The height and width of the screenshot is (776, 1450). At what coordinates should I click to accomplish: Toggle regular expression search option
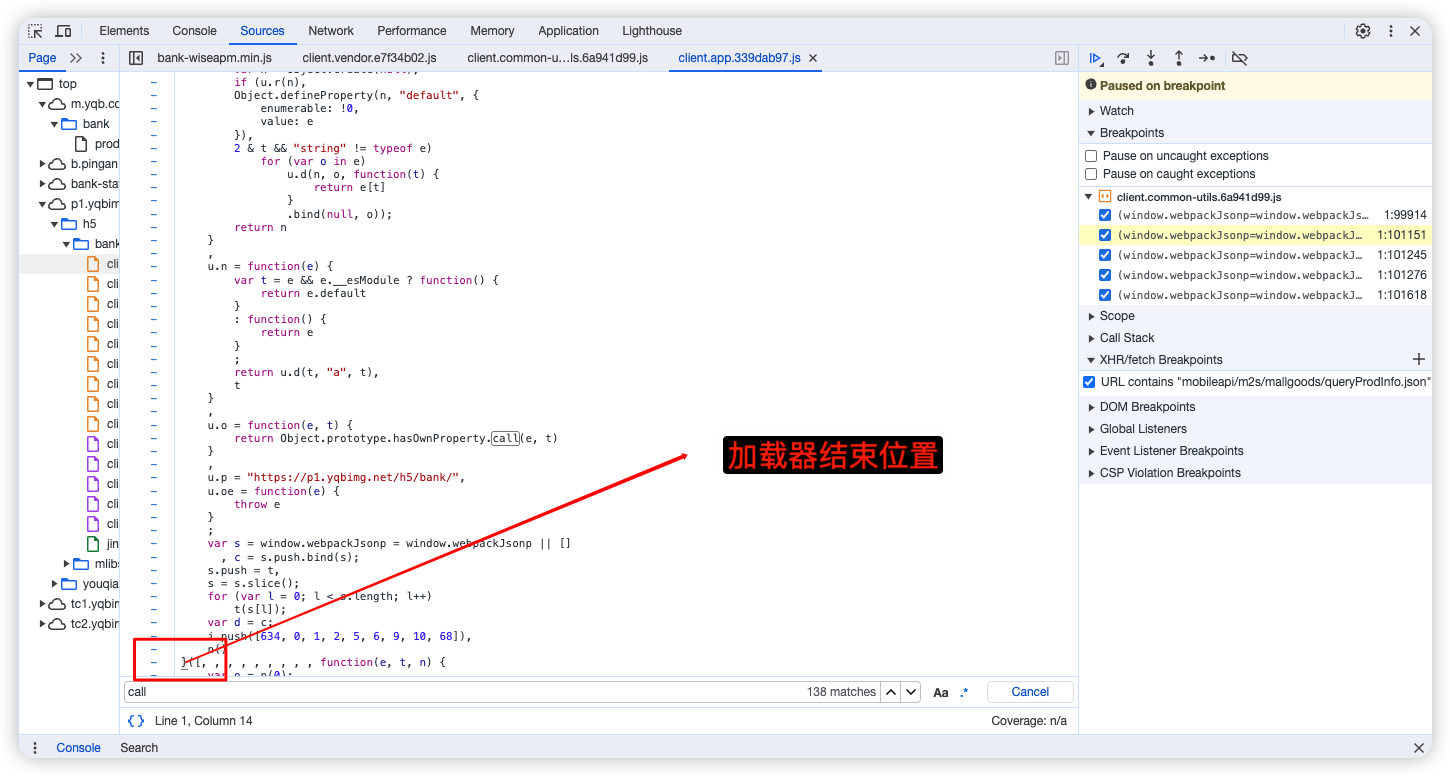pos(964,692)
